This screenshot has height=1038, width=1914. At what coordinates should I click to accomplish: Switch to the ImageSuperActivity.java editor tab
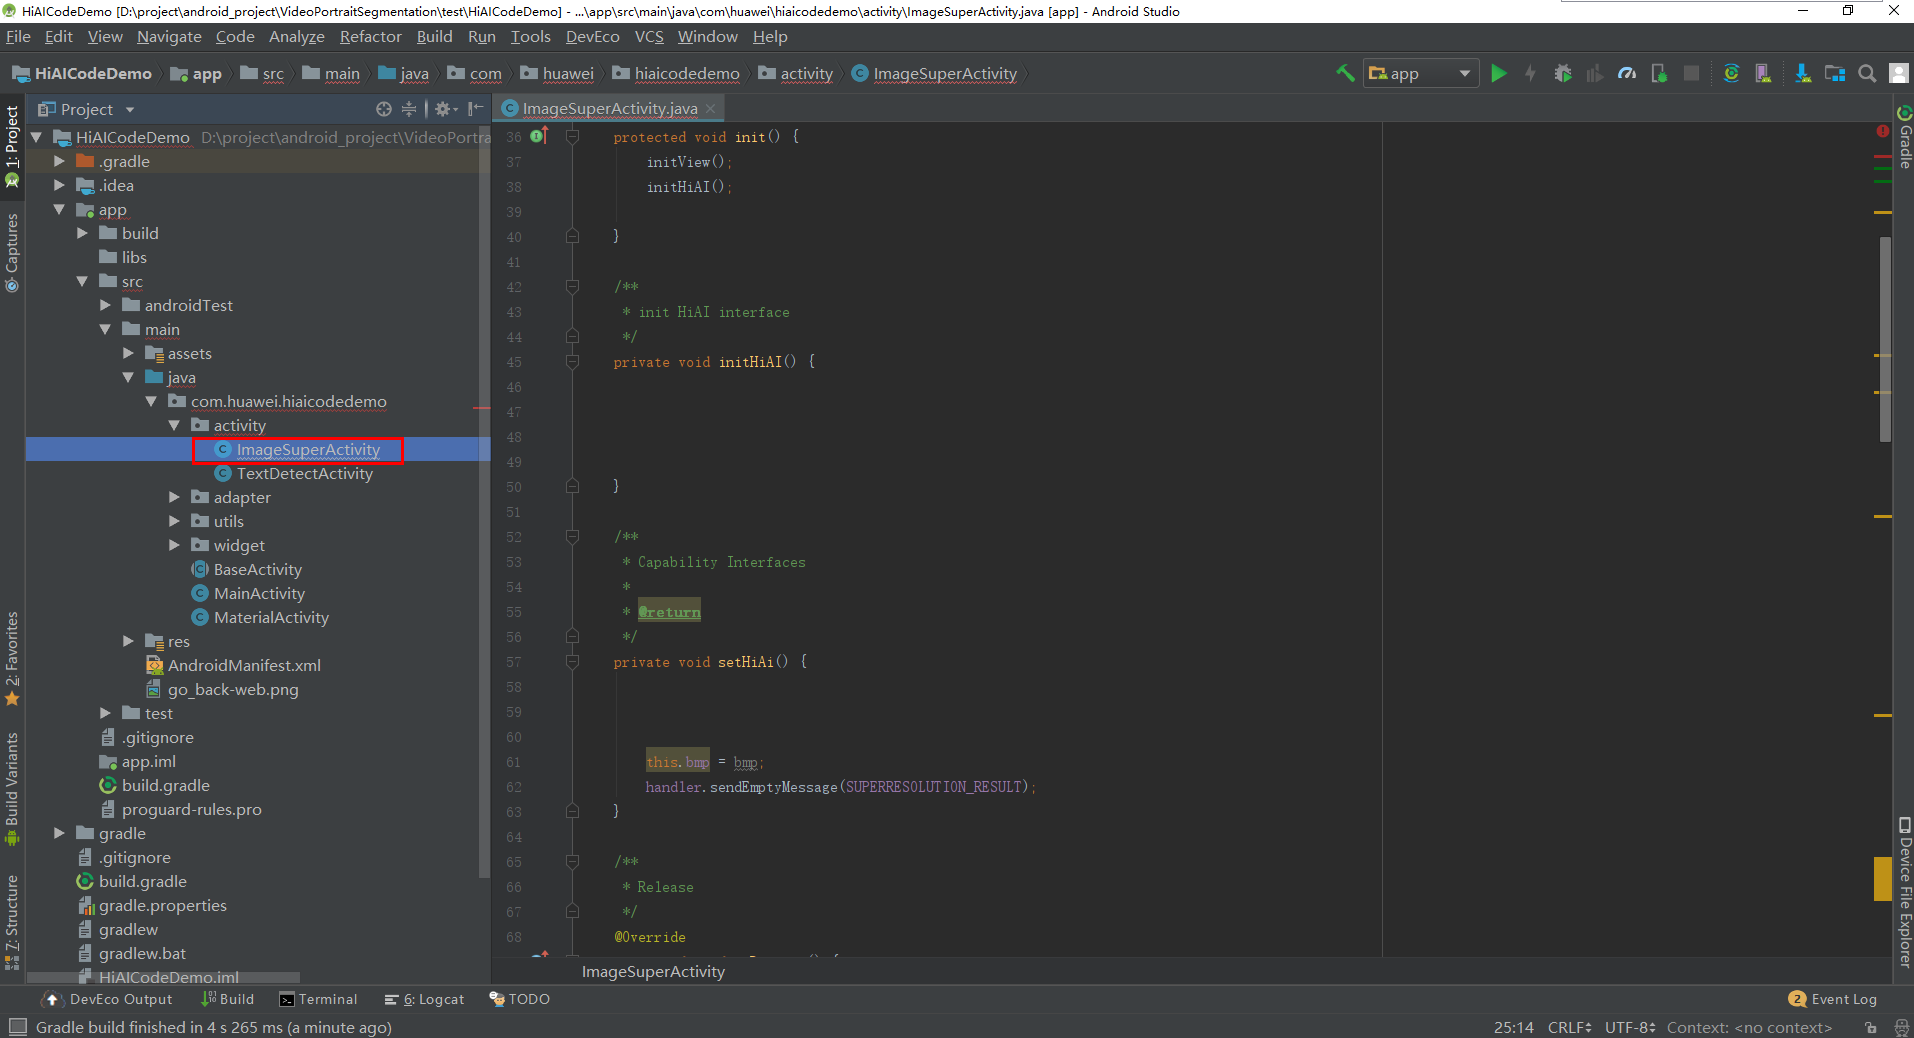click(x=609, y=108)
